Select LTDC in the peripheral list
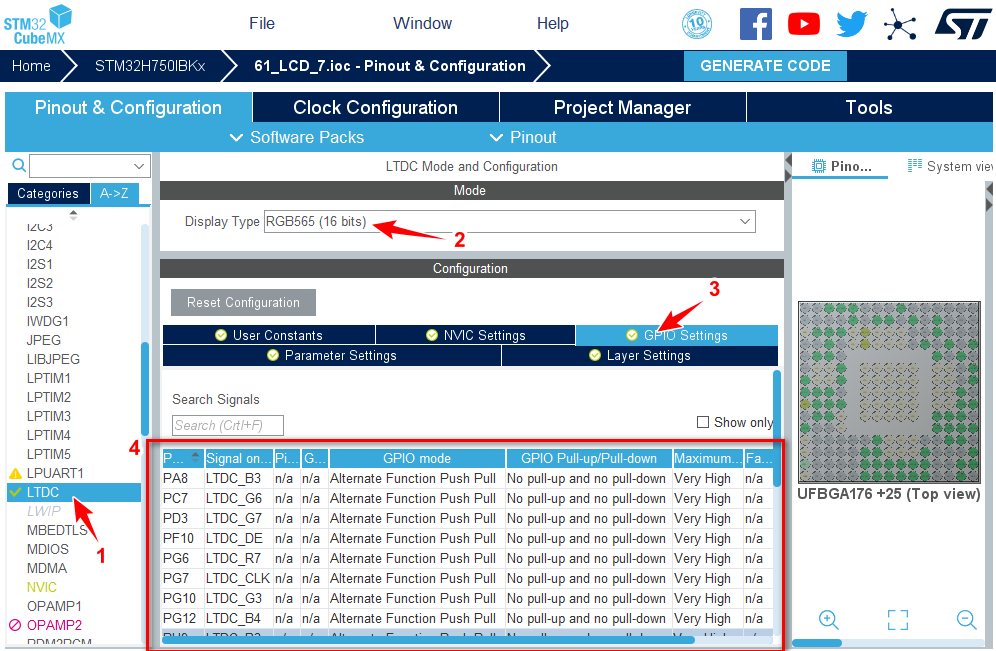996x651 pixels. tap(43, 492)
